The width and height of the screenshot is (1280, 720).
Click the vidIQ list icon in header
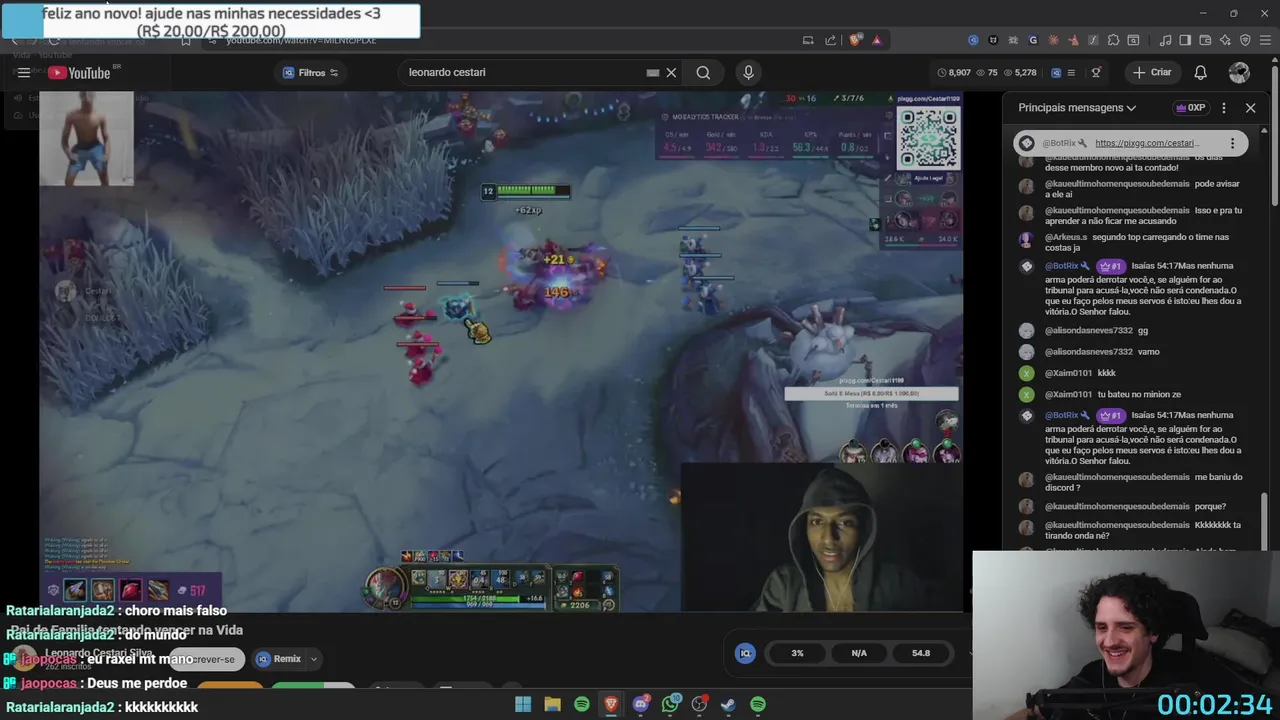tap(1071, 72)
